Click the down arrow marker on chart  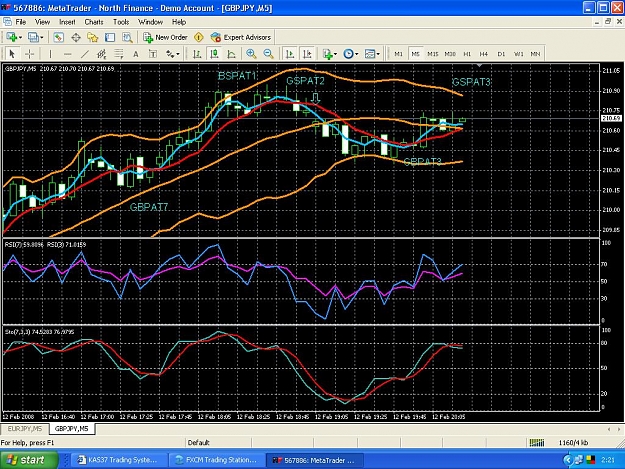(x=315, y=98)
